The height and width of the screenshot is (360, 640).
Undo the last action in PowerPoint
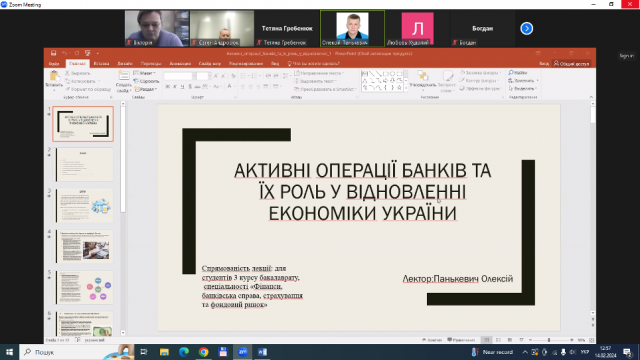[64, 53]
